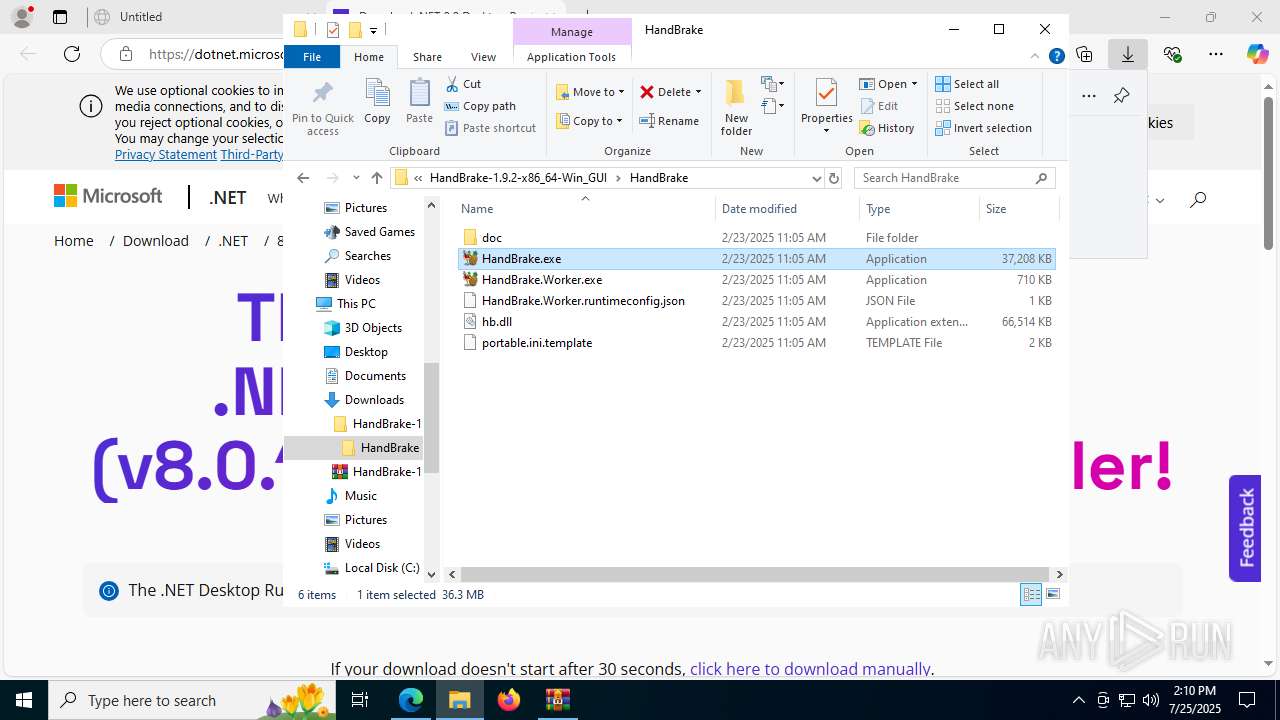
Task: Open Edge Copilot icon
Action: pyautogui.click(x=1257, y=54)
